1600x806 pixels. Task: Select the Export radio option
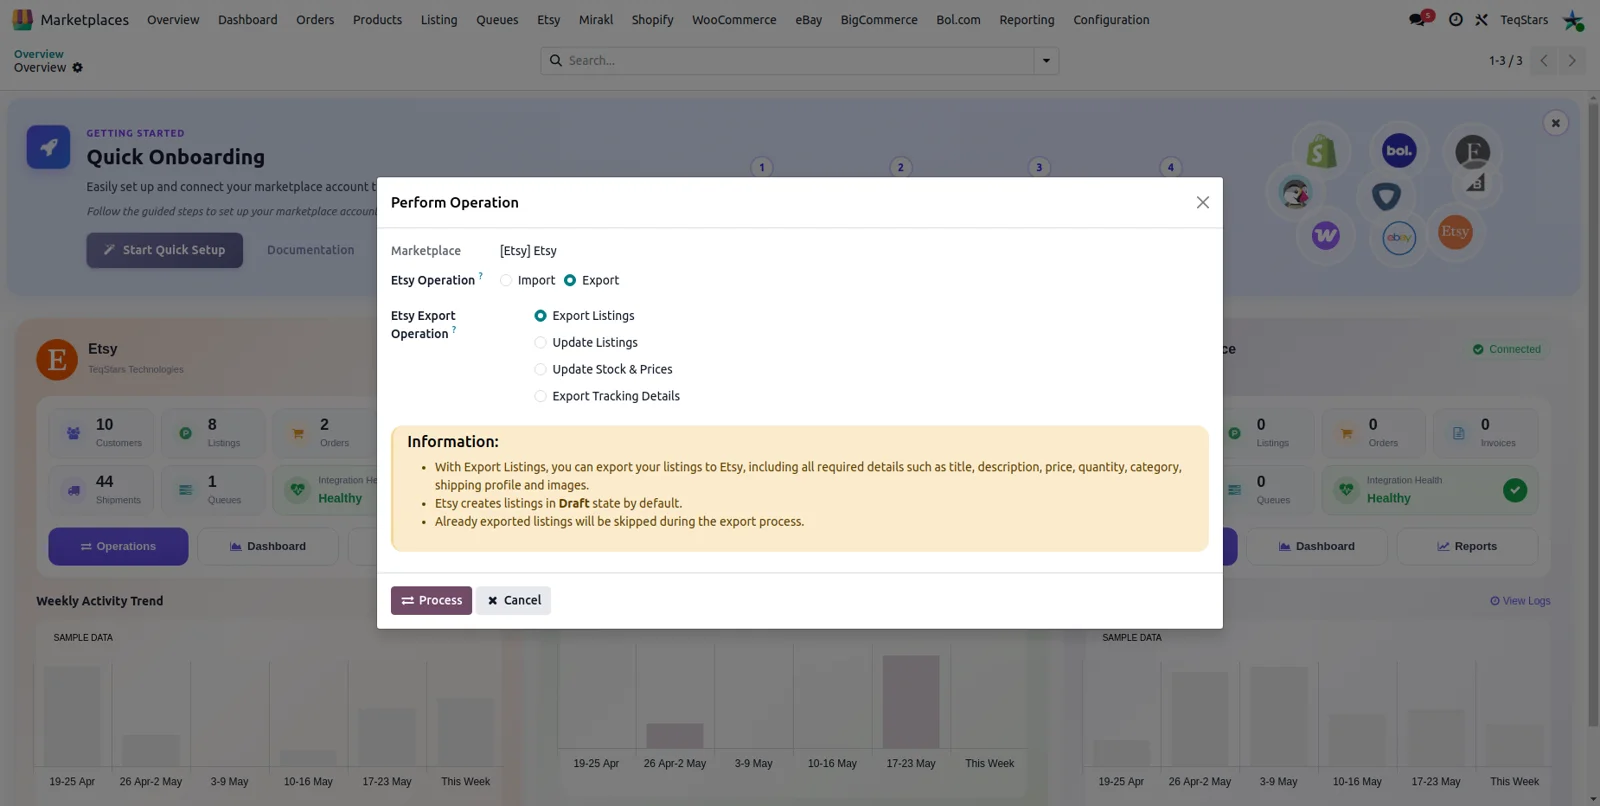coord(570,281)
